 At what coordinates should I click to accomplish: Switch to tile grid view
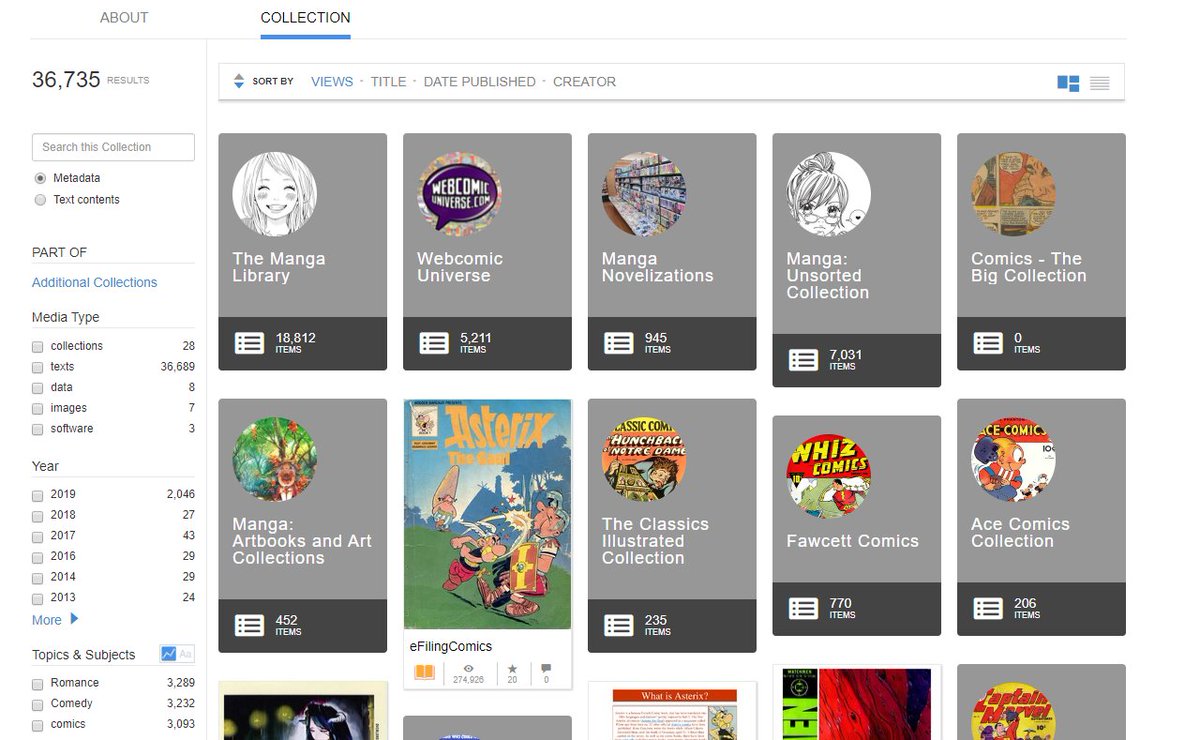[x=1068, y=83]
